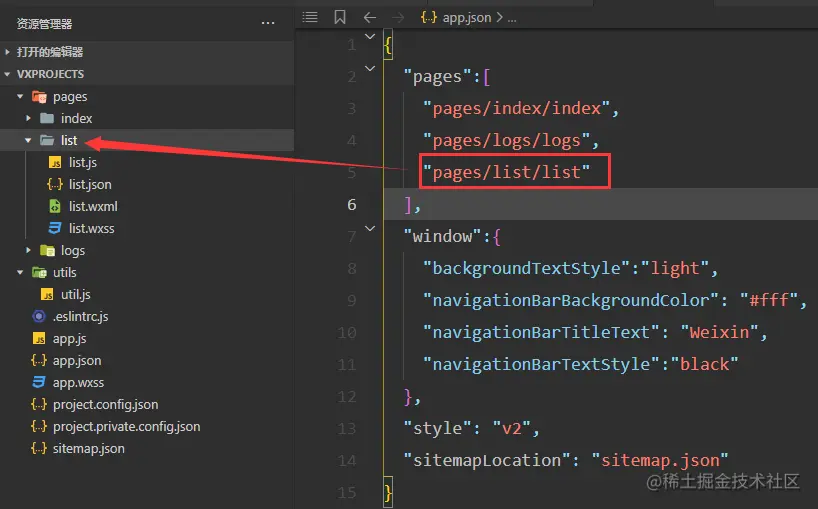This screenshot has width=818, height=509.
Task: Click the "backgroundTextStyle" key in code
Action: click(x=527, y=268)
